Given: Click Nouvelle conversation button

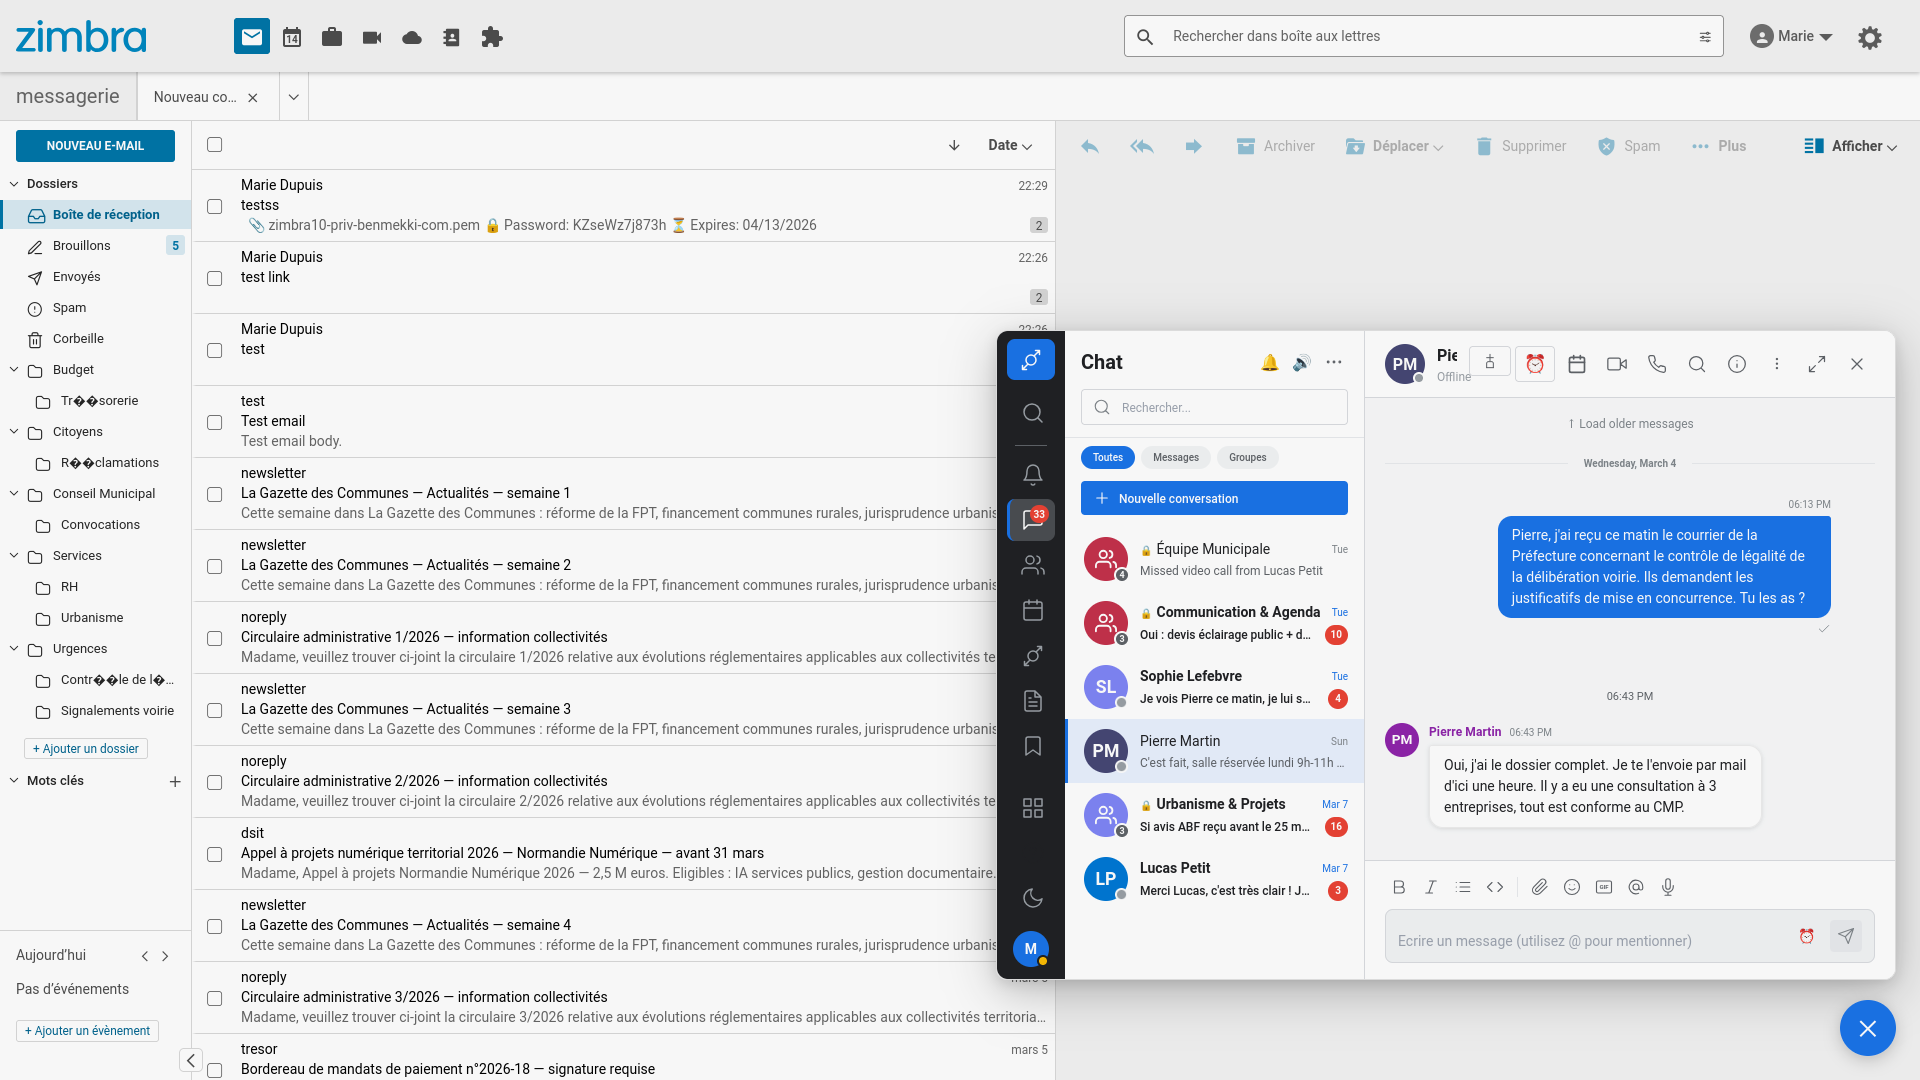Looking at the screenshot, I should coord(1213,498).
